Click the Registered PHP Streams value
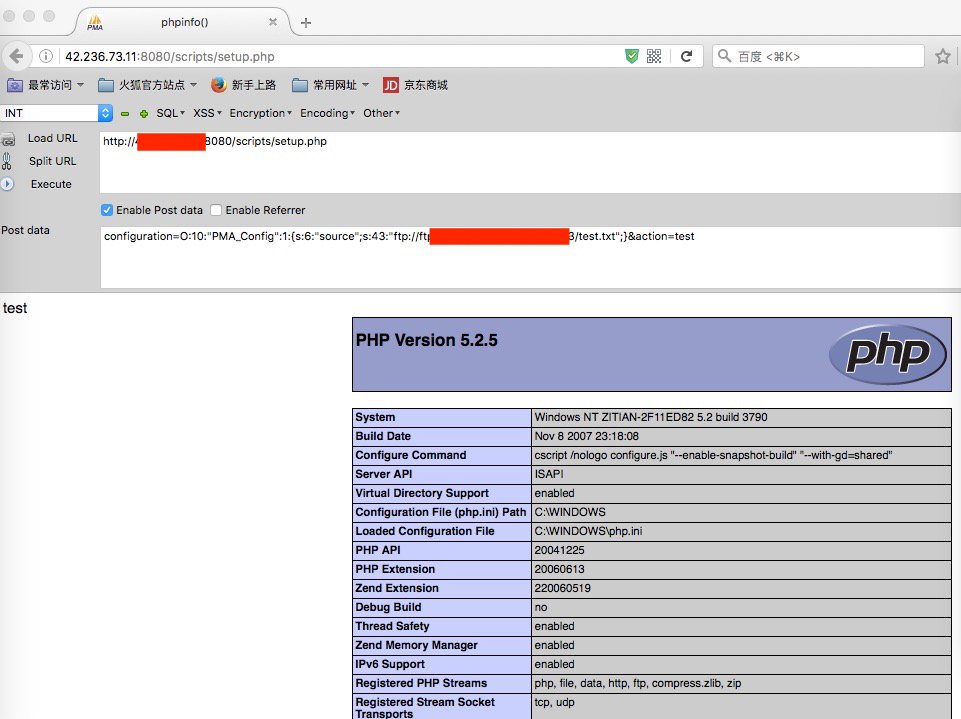Screen dimensions: 961x719 pos(638,683)
